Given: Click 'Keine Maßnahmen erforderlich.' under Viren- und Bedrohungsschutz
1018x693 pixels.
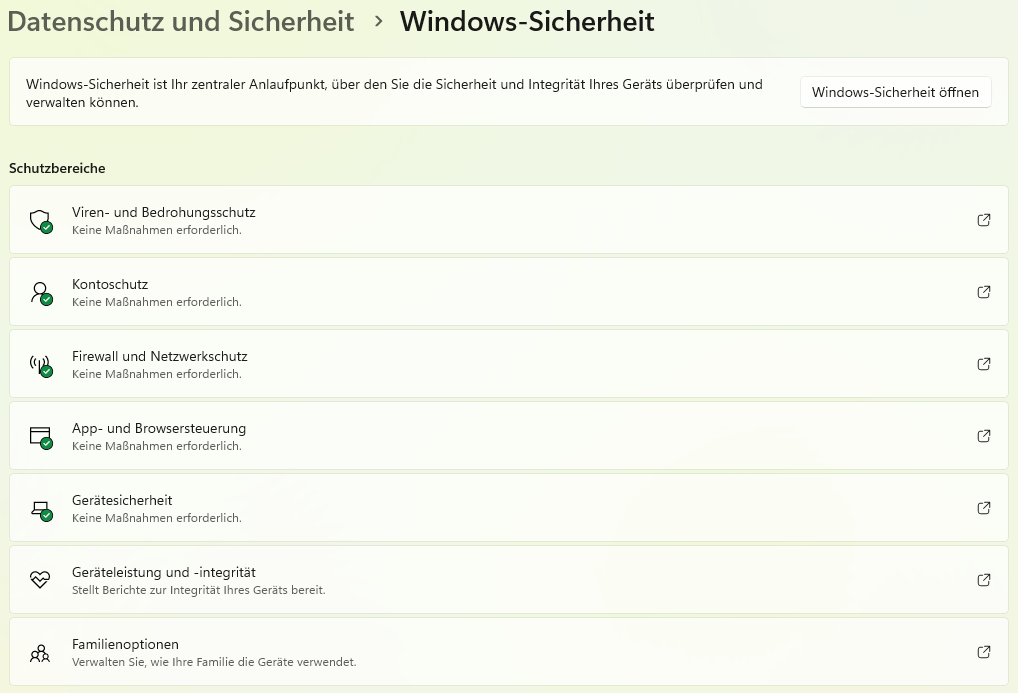Looking at the screenshot, I should (x=156, y=230).
